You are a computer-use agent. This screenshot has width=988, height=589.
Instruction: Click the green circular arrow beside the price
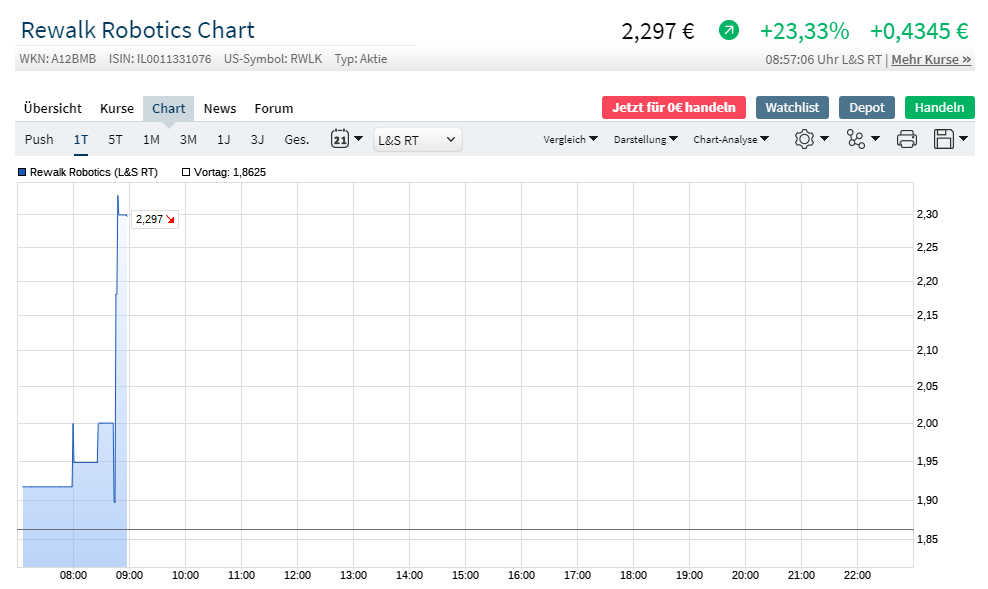click(x=729, y=30)
